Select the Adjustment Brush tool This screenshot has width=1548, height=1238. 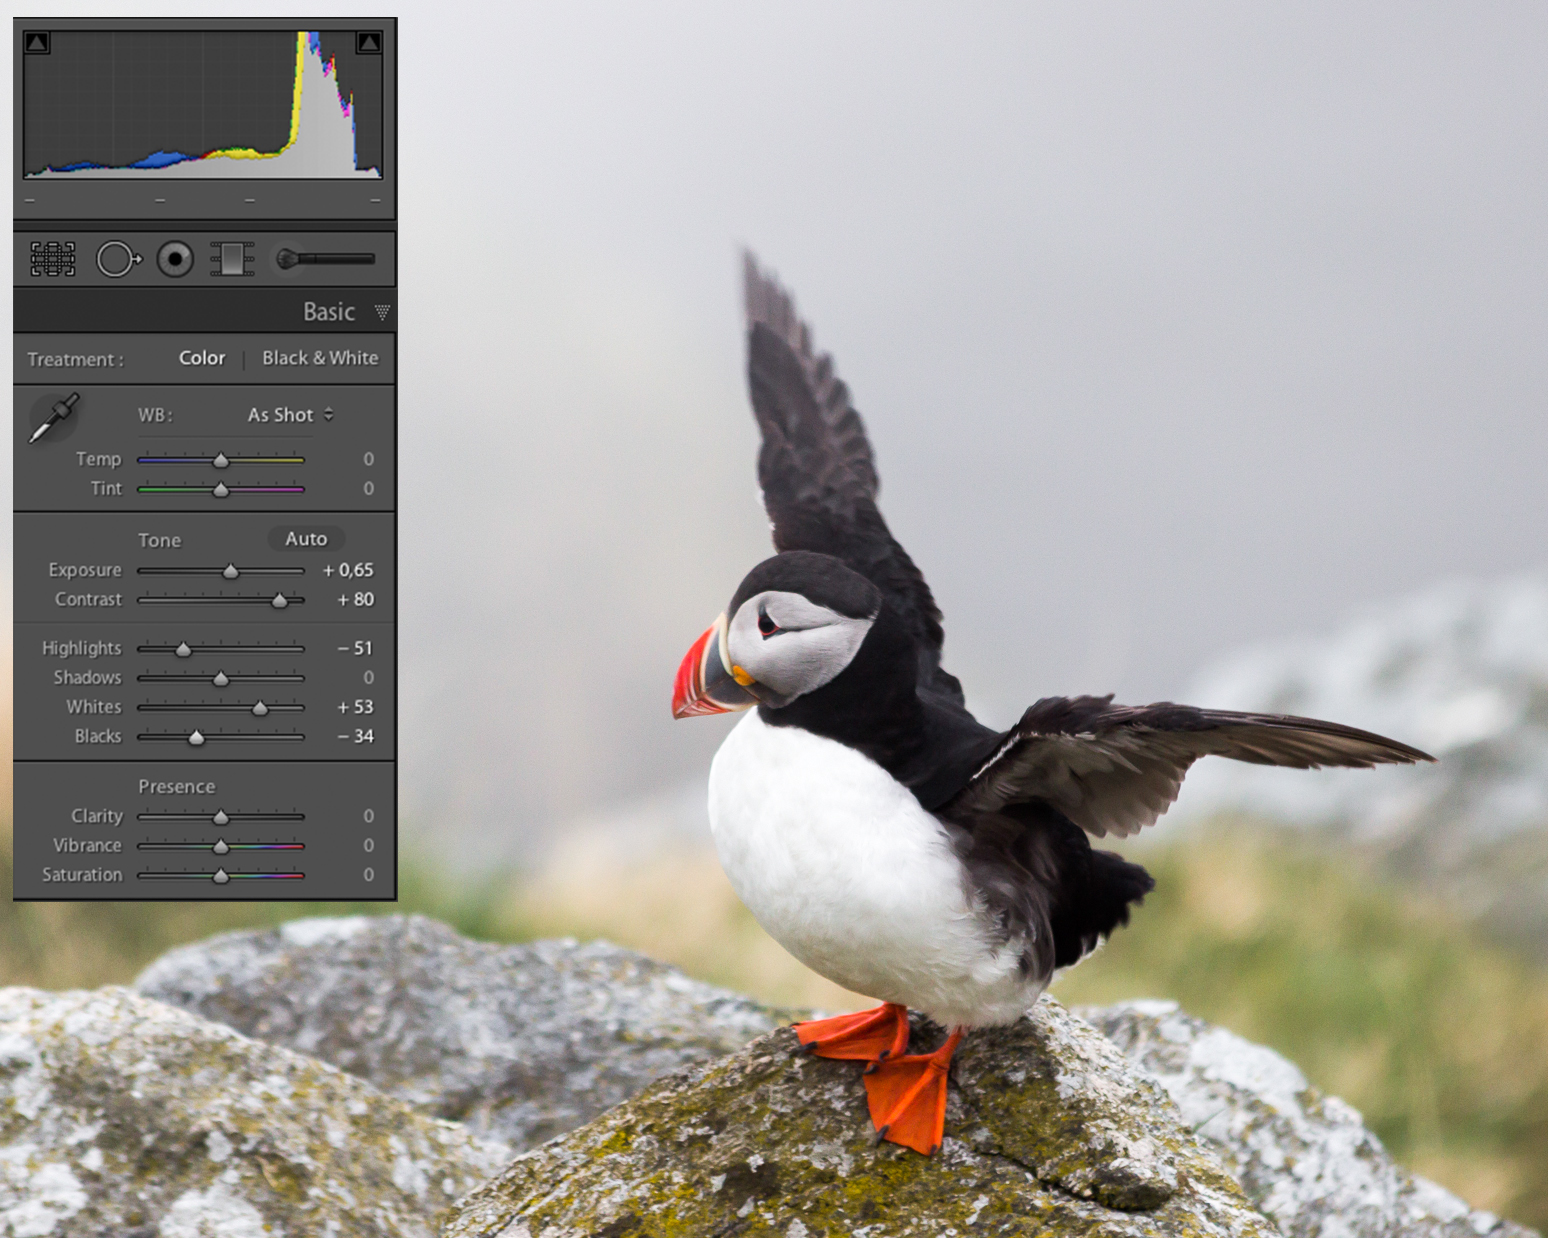(325, 259)
